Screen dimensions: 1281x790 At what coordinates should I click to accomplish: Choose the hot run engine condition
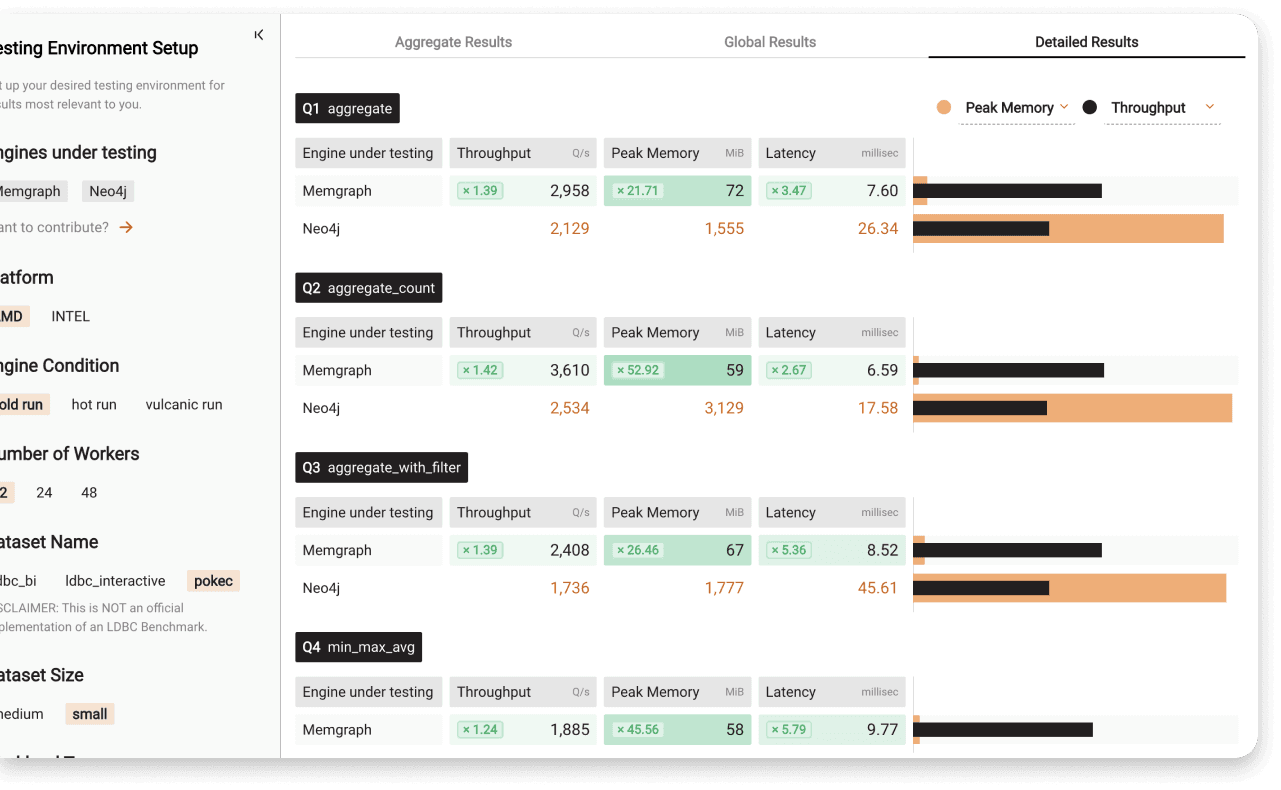click(94, 405)
